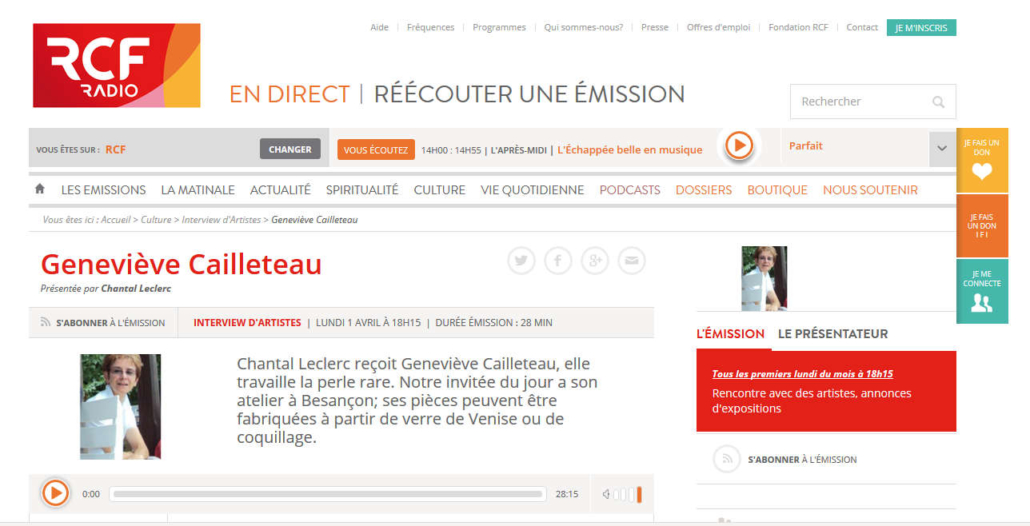Open the Fréquences link
This screenshot has height=526, width=1030.
pos(430,28)
